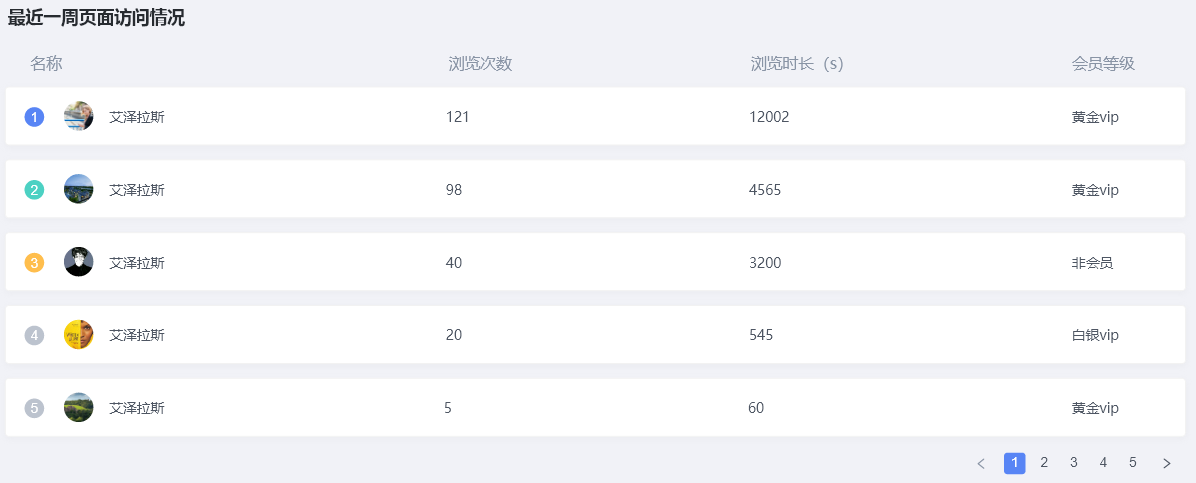The height and width of the screenshot is (483, 1196).
Task: Go to the next page arrow
Action: point(1166,463)
